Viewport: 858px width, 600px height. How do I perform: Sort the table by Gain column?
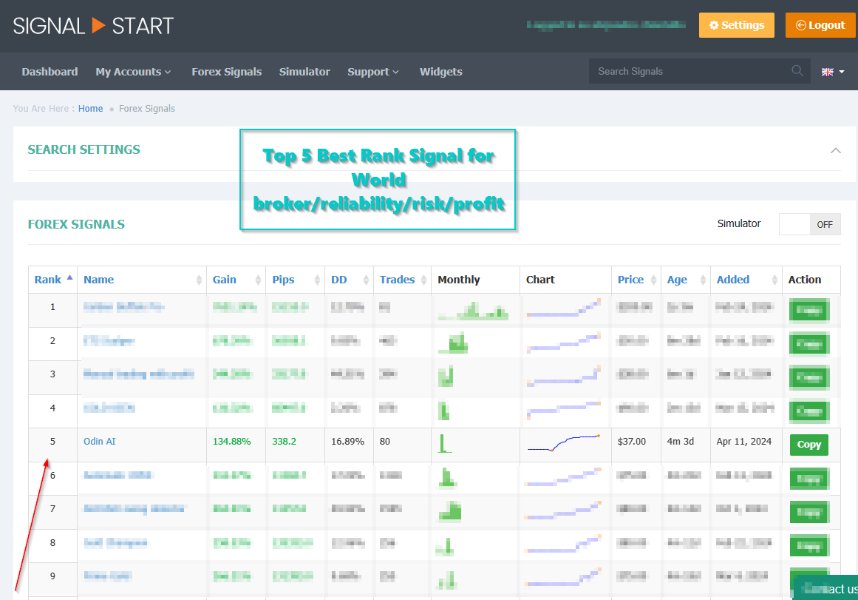click(224, 280)
